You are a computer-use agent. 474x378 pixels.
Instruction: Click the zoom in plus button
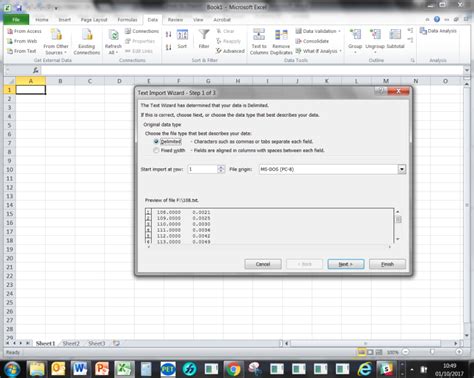459,352
